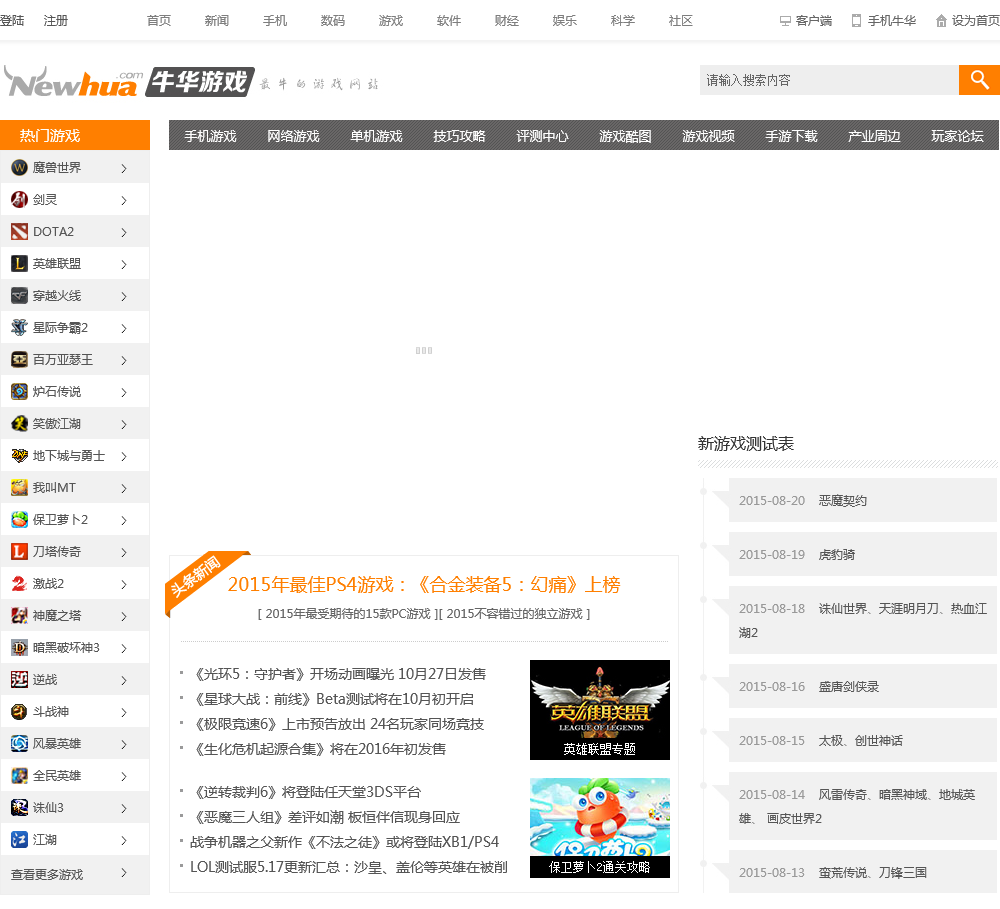Open the 单机游戏 navigation tab
This screenshot has height=909, width=1000.
point(376,136)
